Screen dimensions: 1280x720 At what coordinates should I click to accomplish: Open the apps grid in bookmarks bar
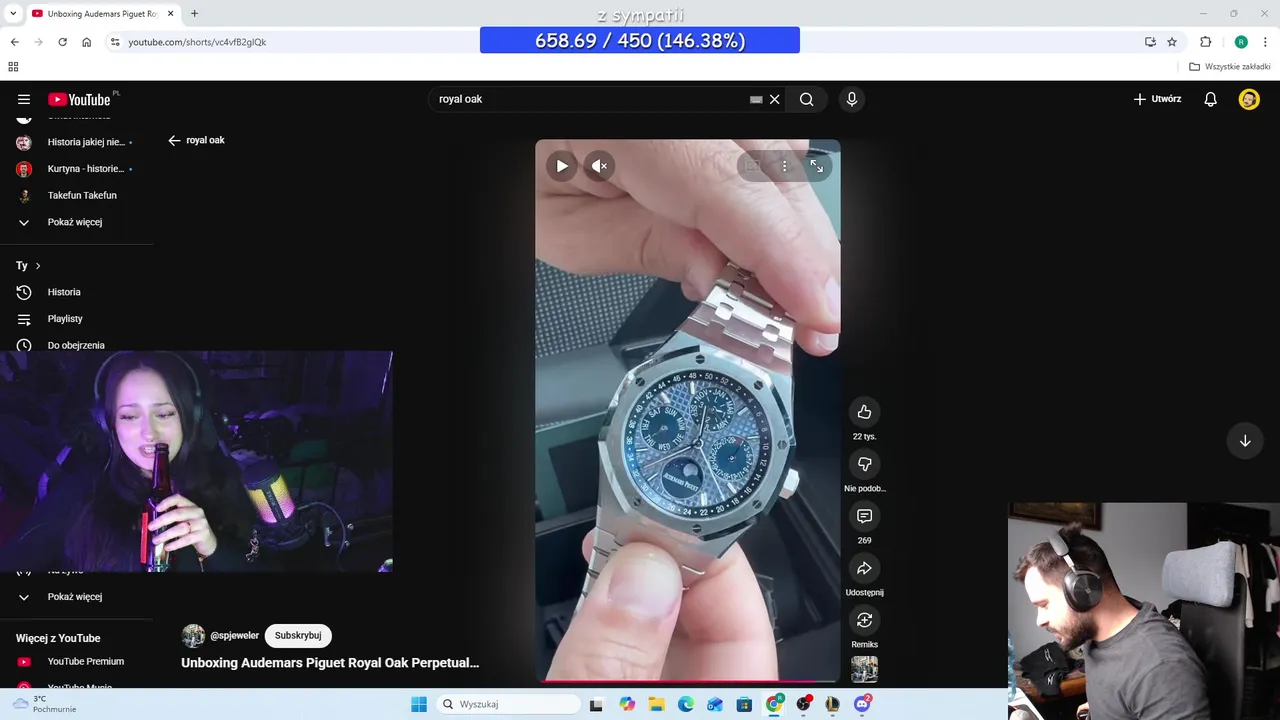point(13,67)
